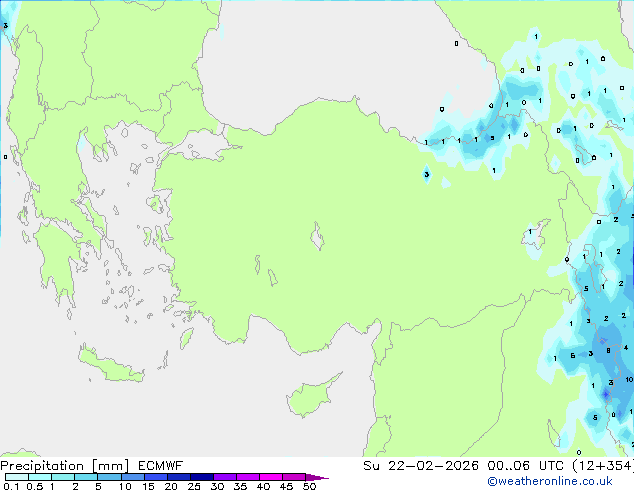The width and height of the screenshot is (634, 490).
Task: Click the '10' precipitation value on the map
Action: 629,379
